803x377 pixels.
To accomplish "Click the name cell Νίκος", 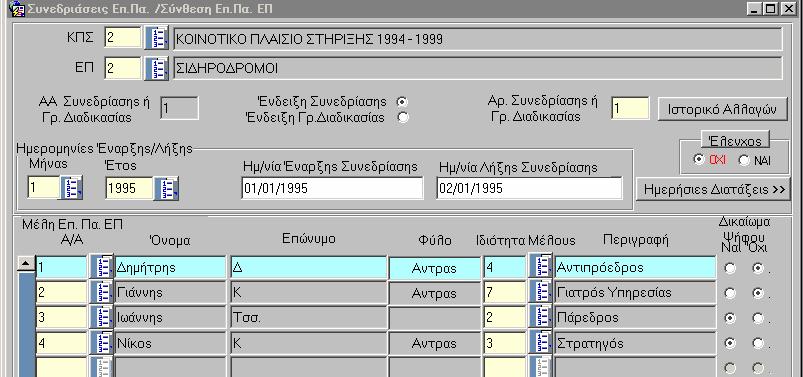I will click(x=170, y=342).
